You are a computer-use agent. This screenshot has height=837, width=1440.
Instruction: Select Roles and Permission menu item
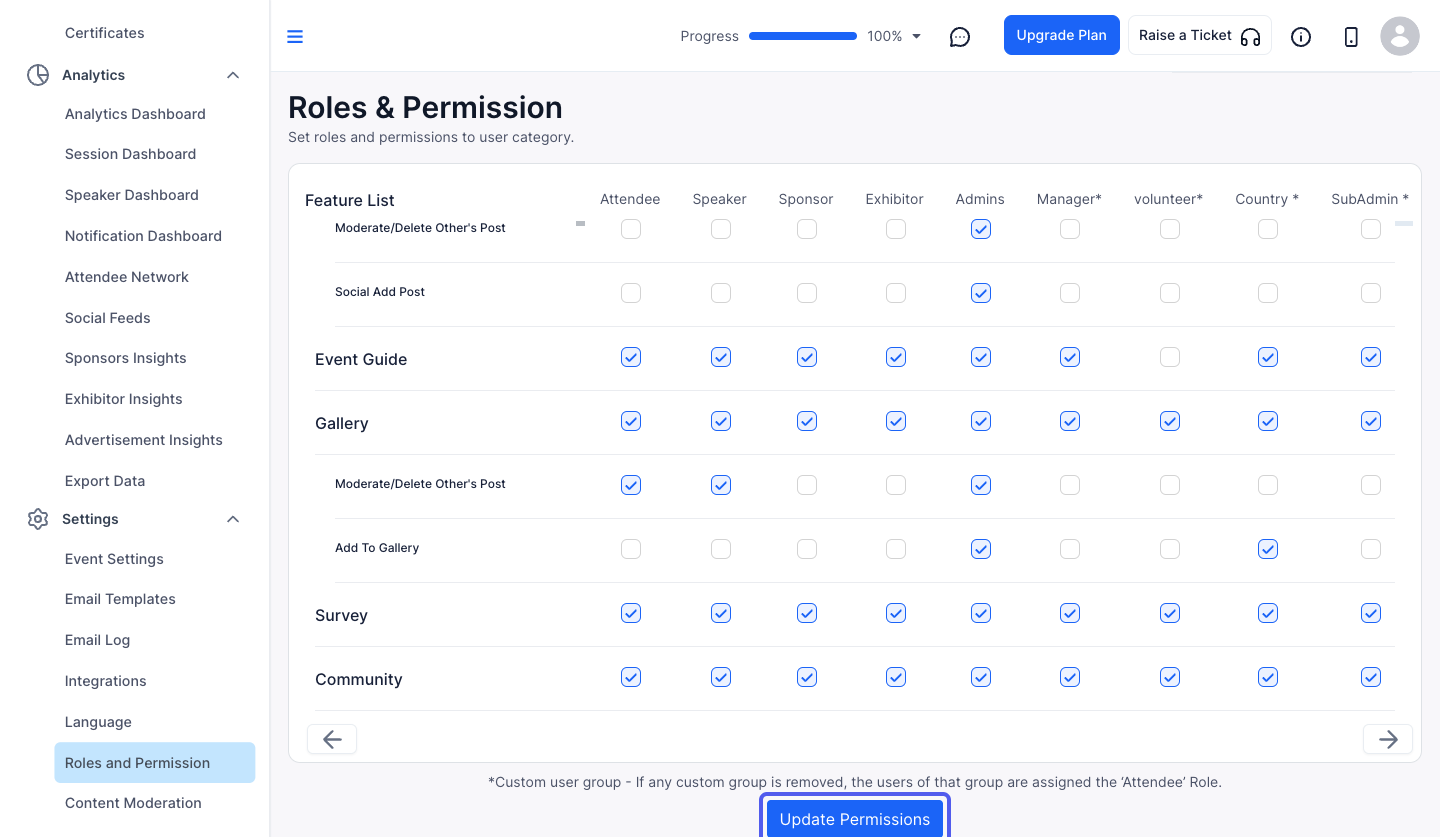(154, 762)
